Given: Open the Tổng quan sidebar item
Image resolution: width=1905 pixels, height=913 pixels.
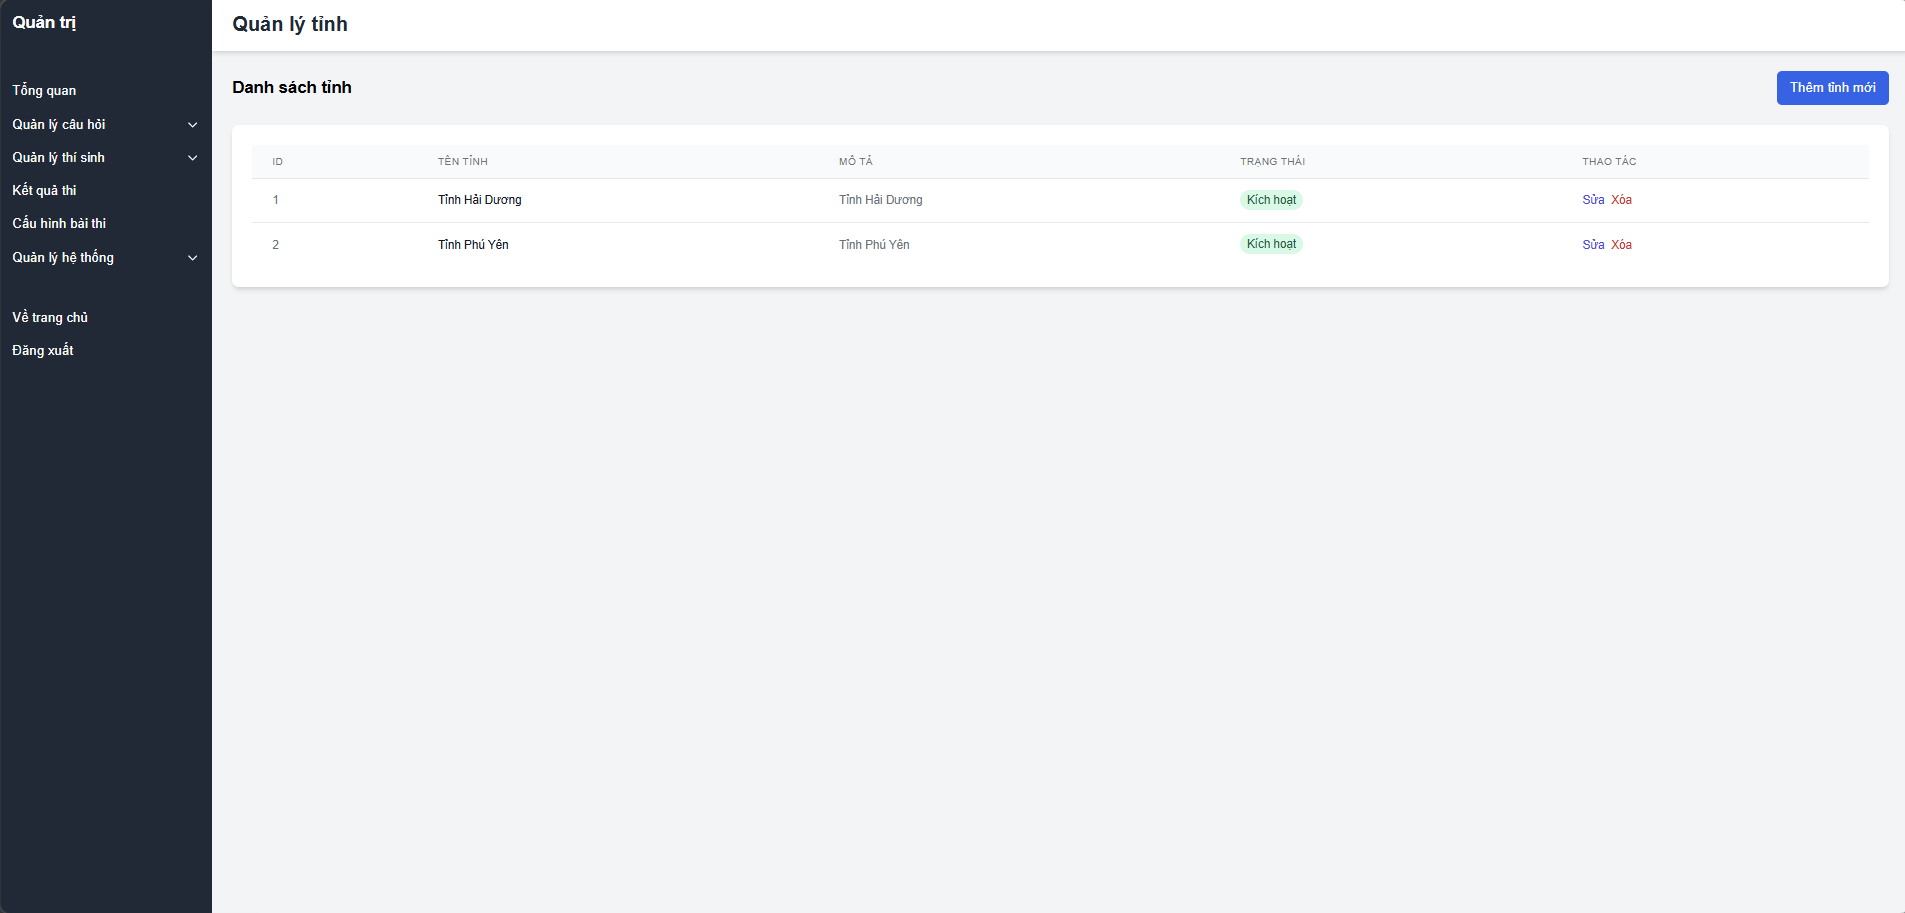Looking at the screenshot, I should pyautogui.click(x=44, y=90).
